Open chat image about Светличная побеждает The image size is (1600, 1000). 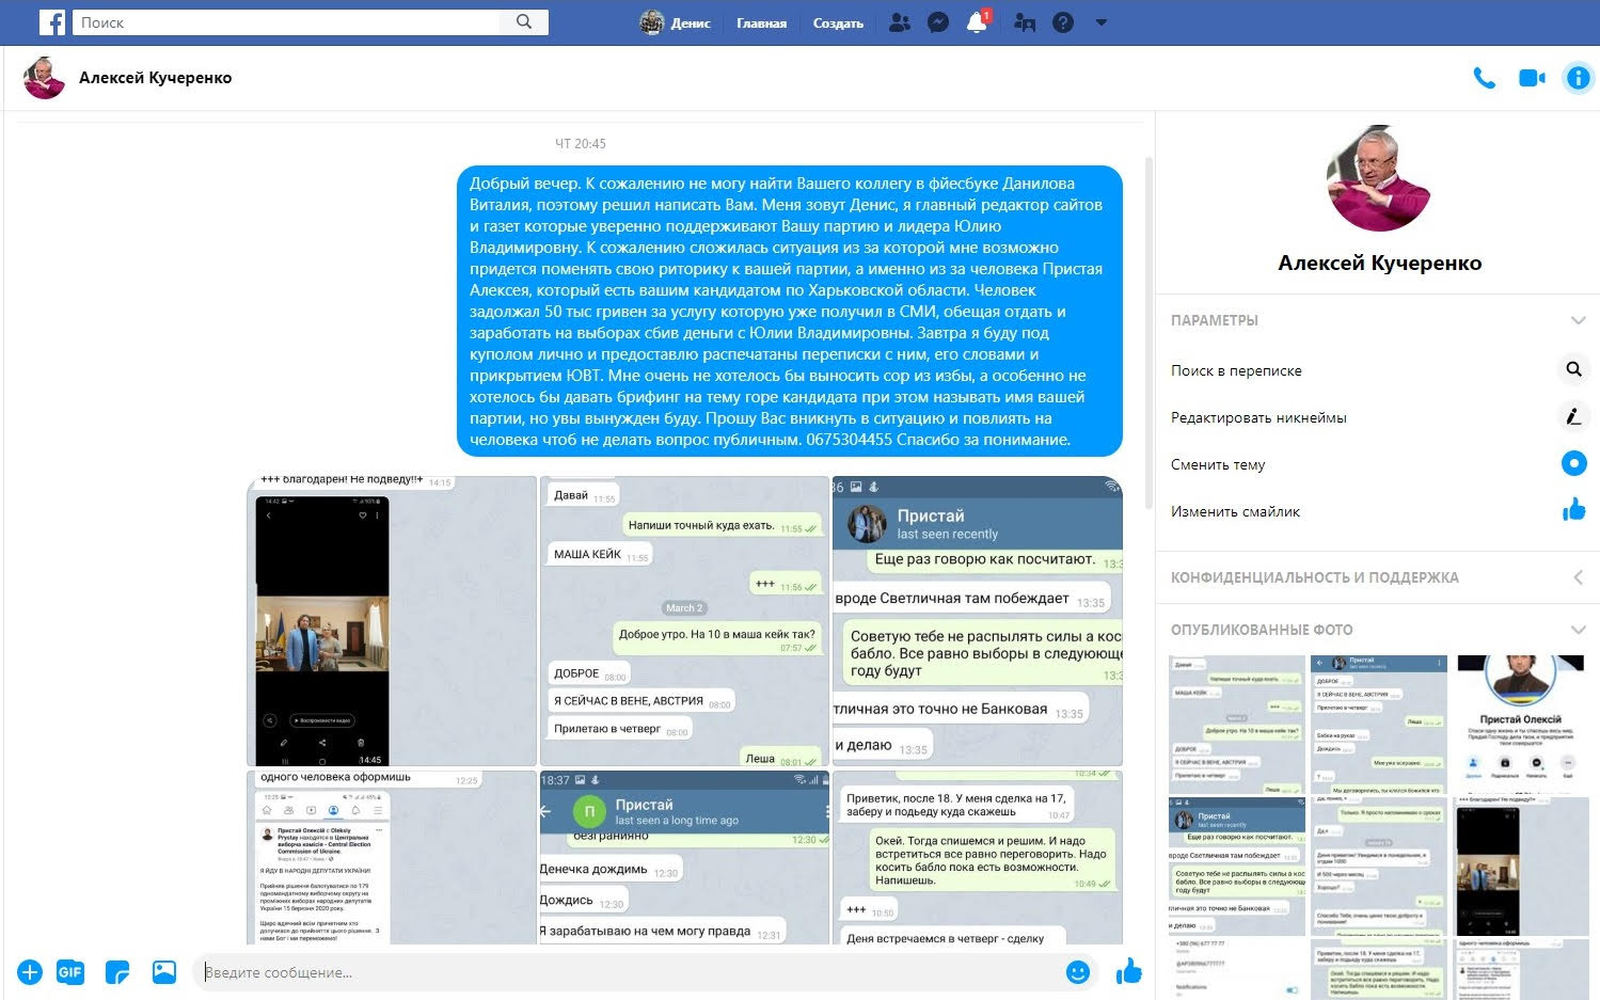tap(977, 621)
